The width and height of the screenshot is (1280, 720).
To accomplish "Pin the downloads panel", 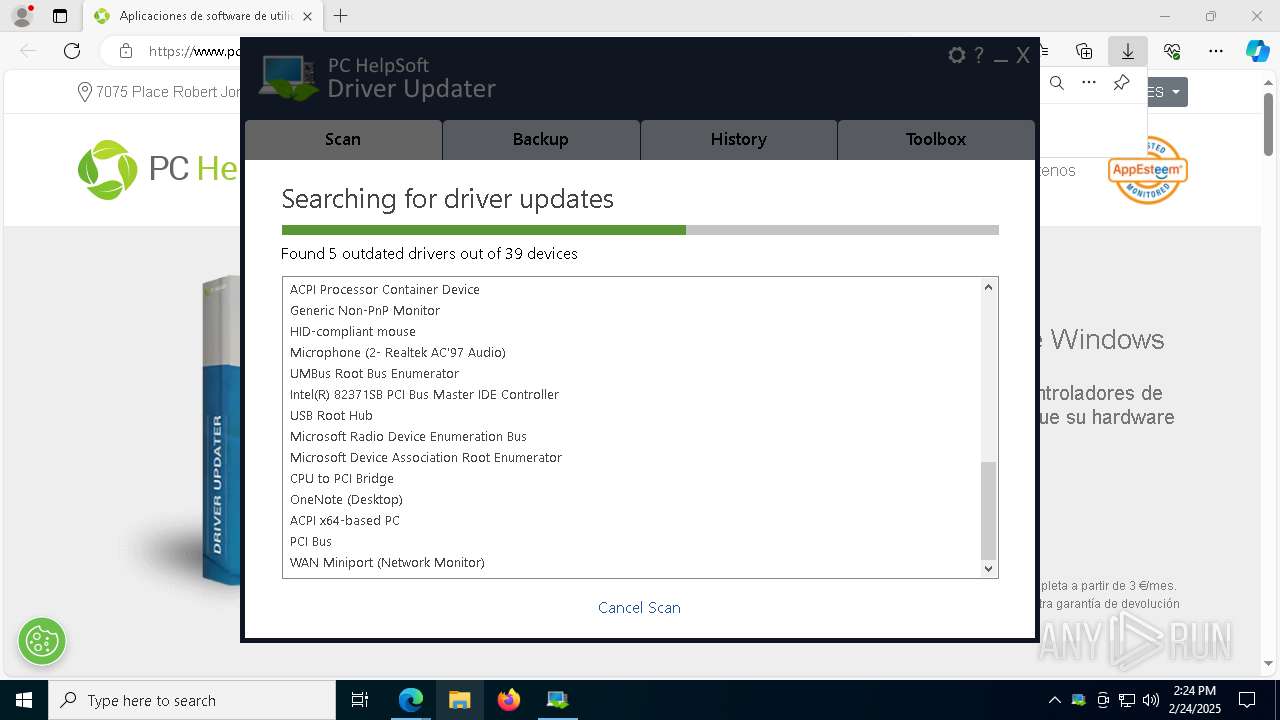I will click(1122, 83).
